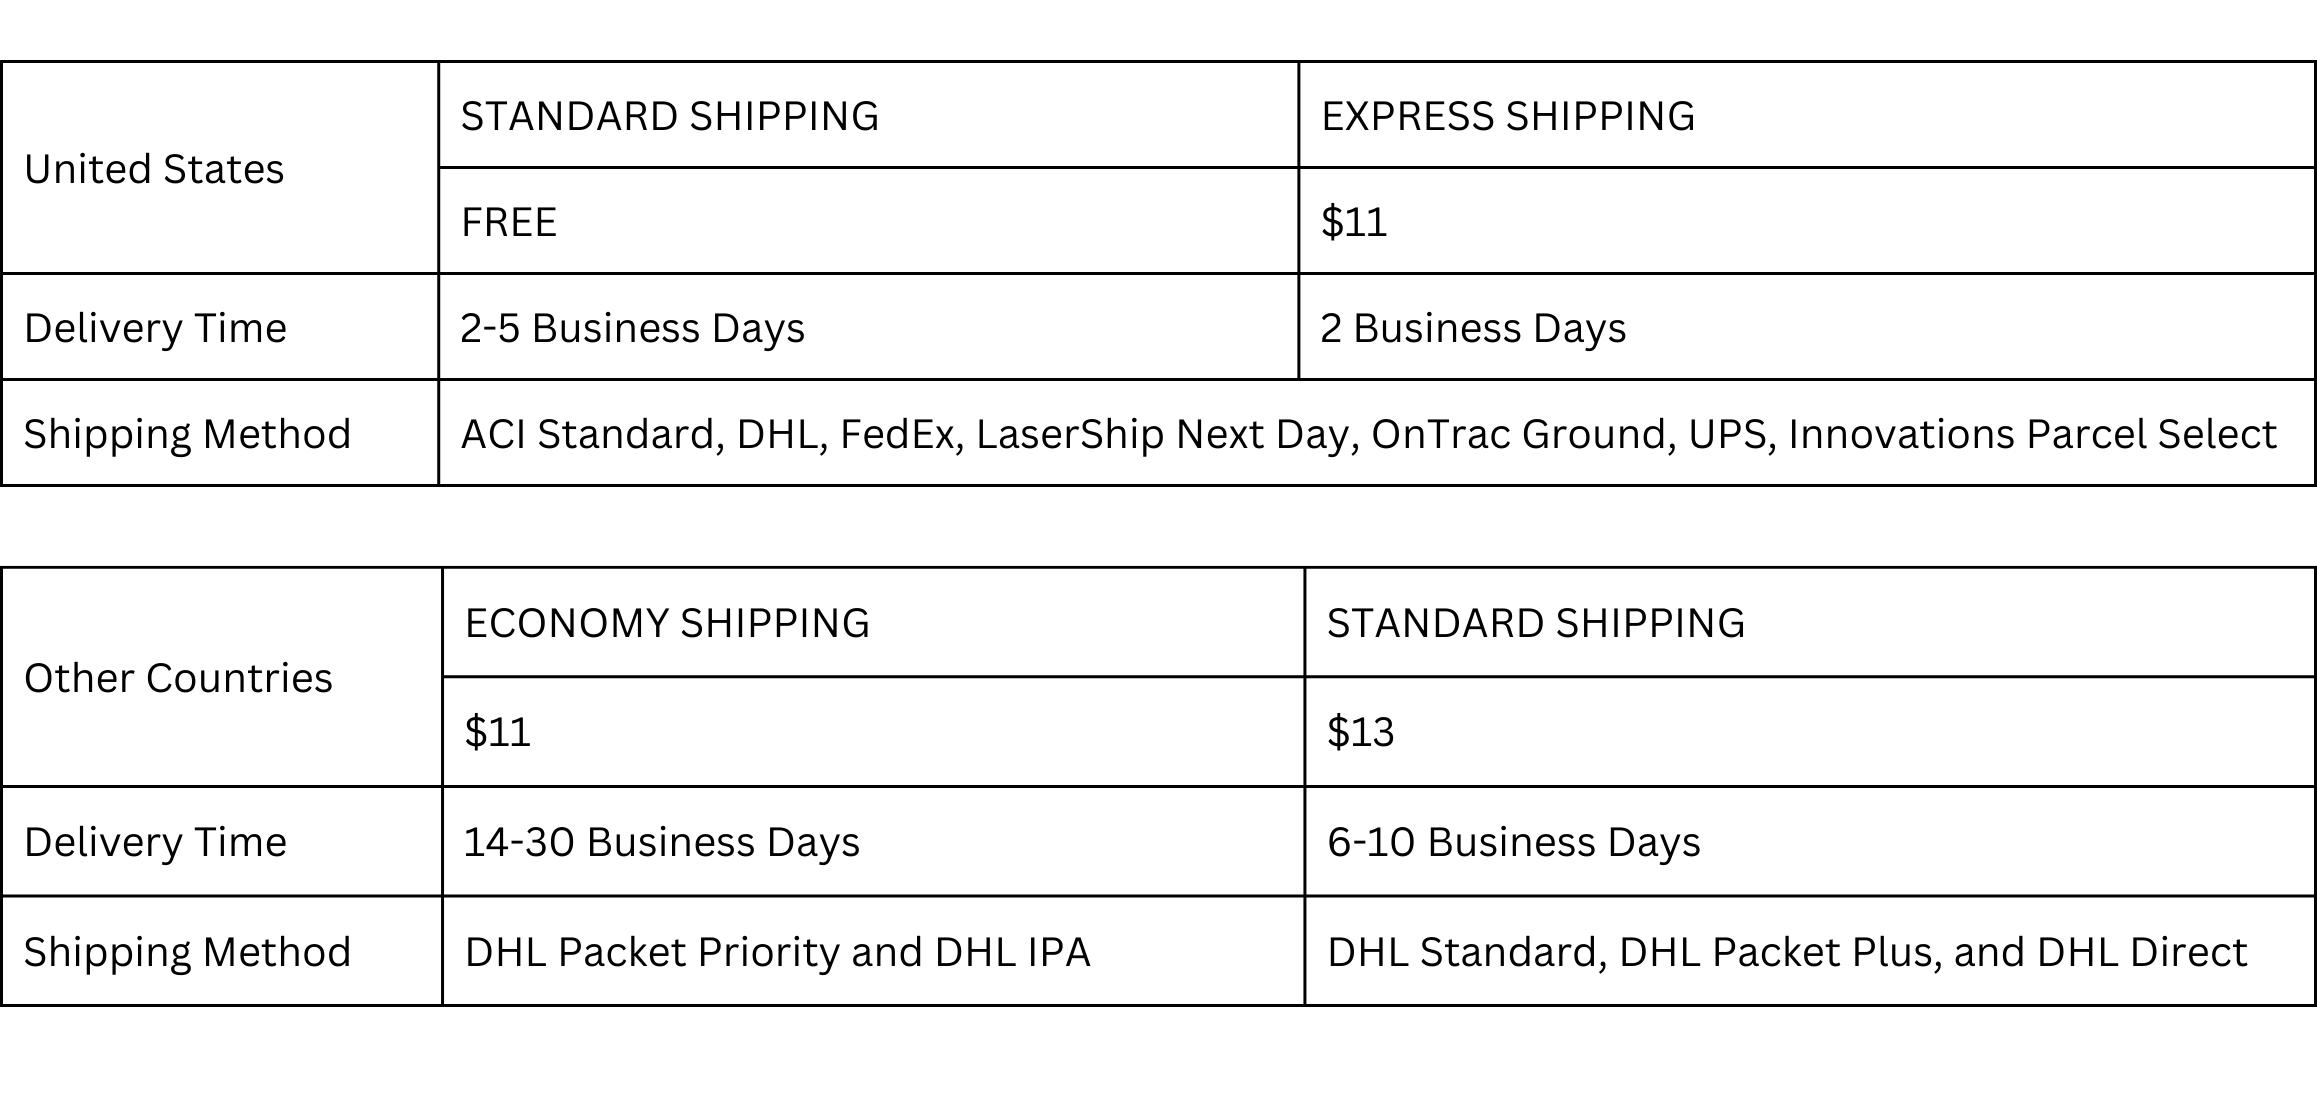Select Delivery Time label in United States table
The image size is (2317, 1119).
tap(155, 328)
